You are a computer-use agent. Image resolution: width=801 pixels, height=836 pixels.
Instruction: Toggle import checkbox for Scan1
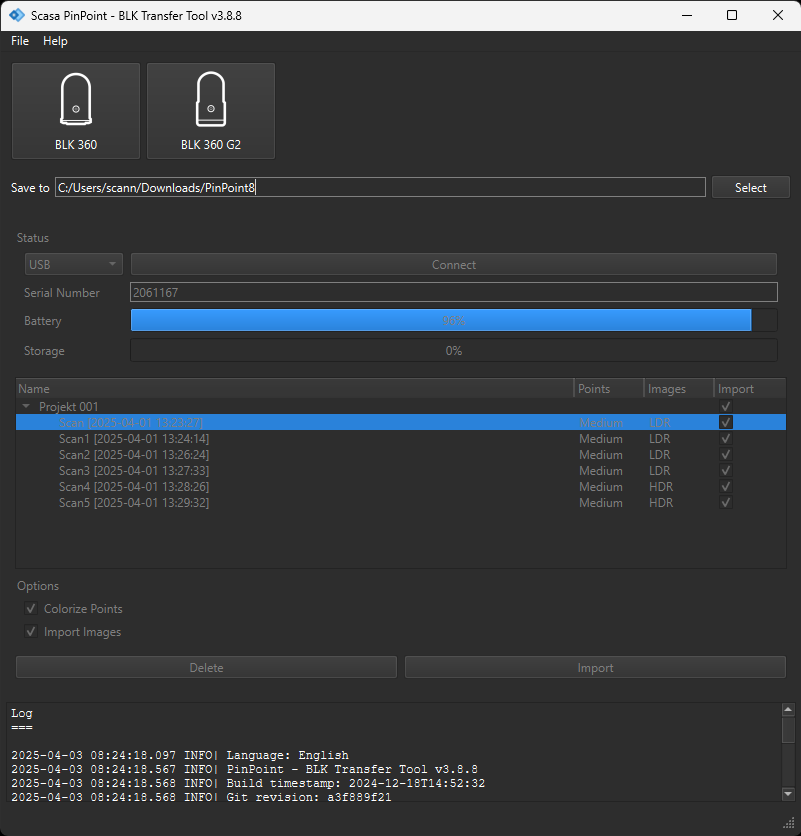click(725, 438)
